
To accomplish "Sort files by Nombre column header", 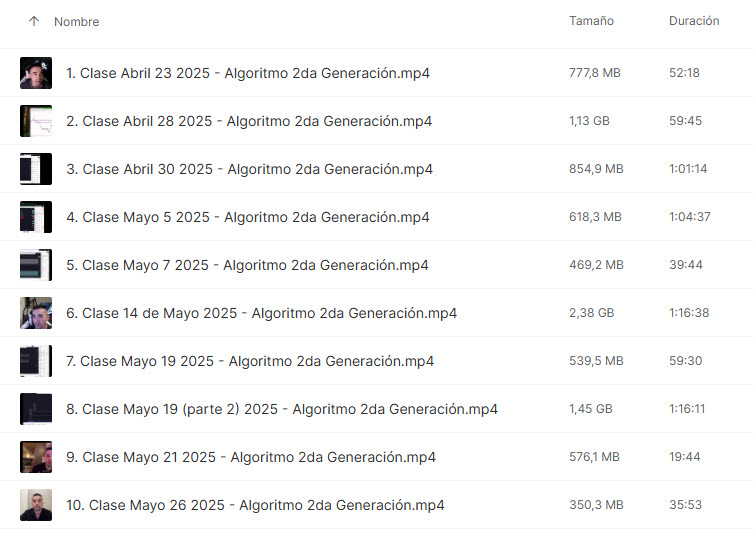I will click(x=76, y=22).
